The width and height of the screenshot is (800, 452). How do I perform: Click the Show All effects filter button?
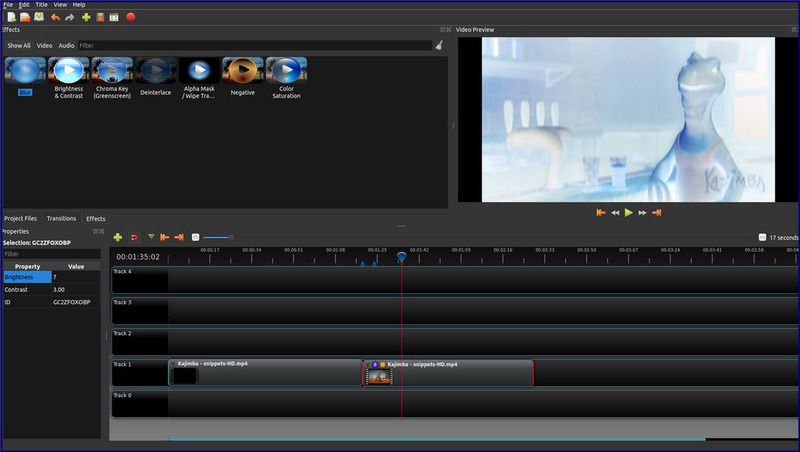tap(19, 45)
